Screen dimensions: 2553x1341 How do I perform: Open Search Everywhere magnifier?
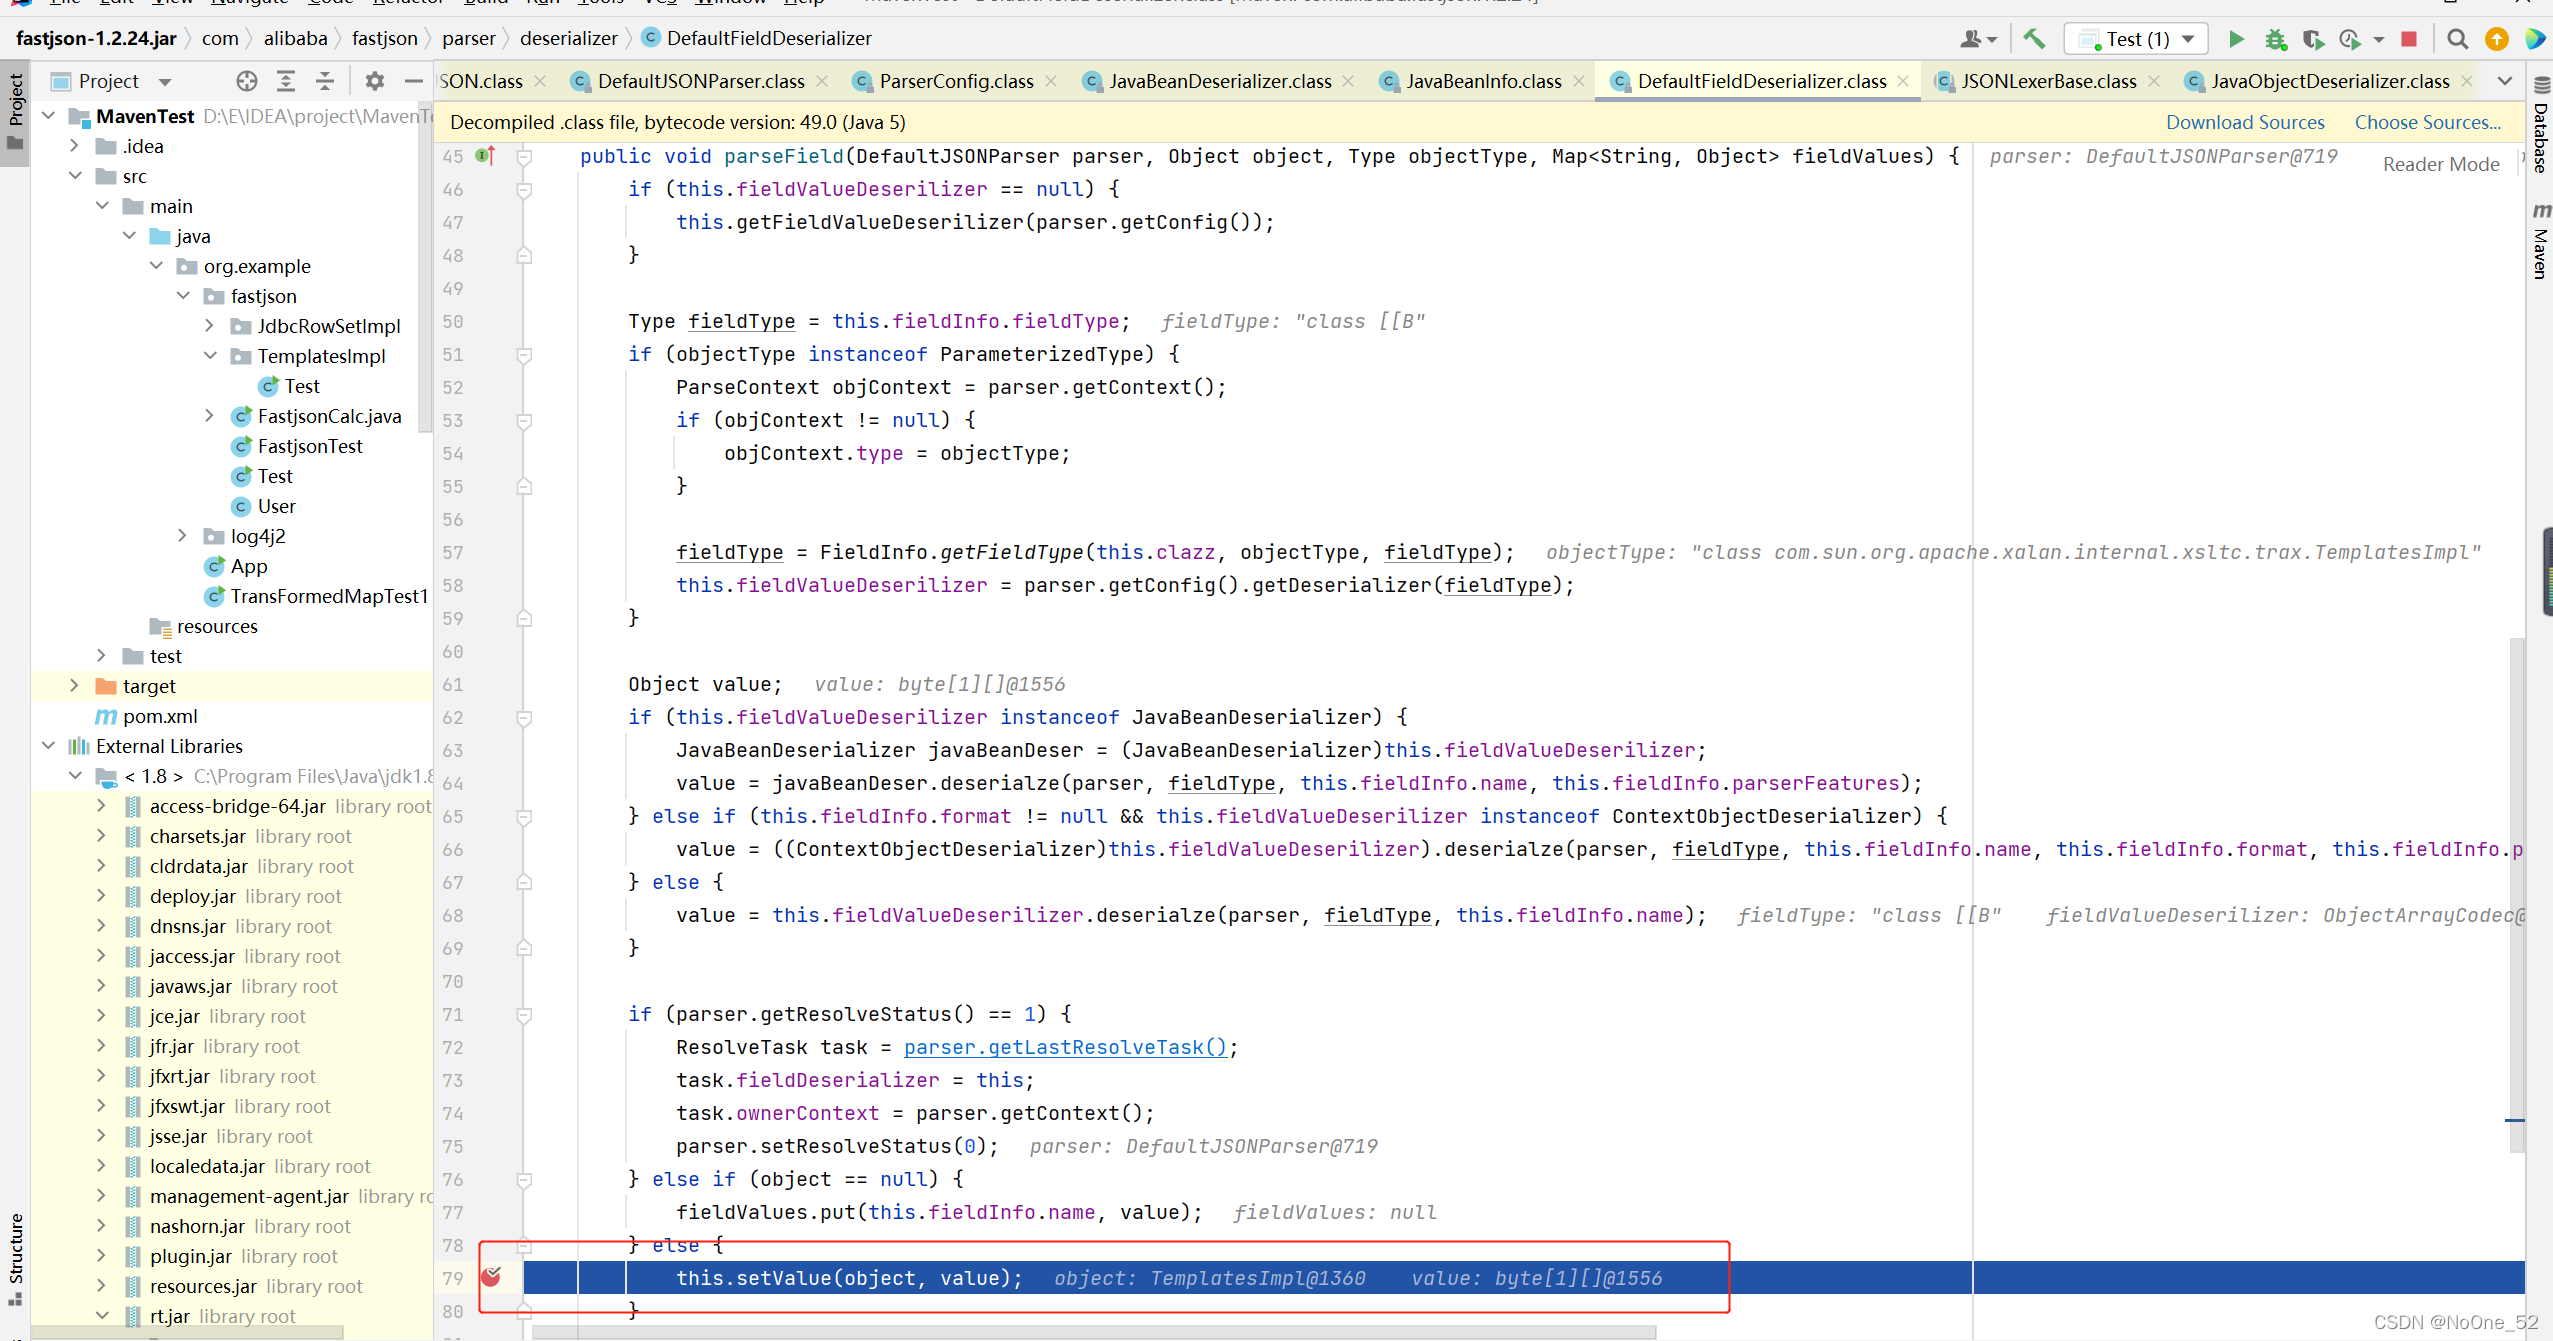(x=2456, y=39)
